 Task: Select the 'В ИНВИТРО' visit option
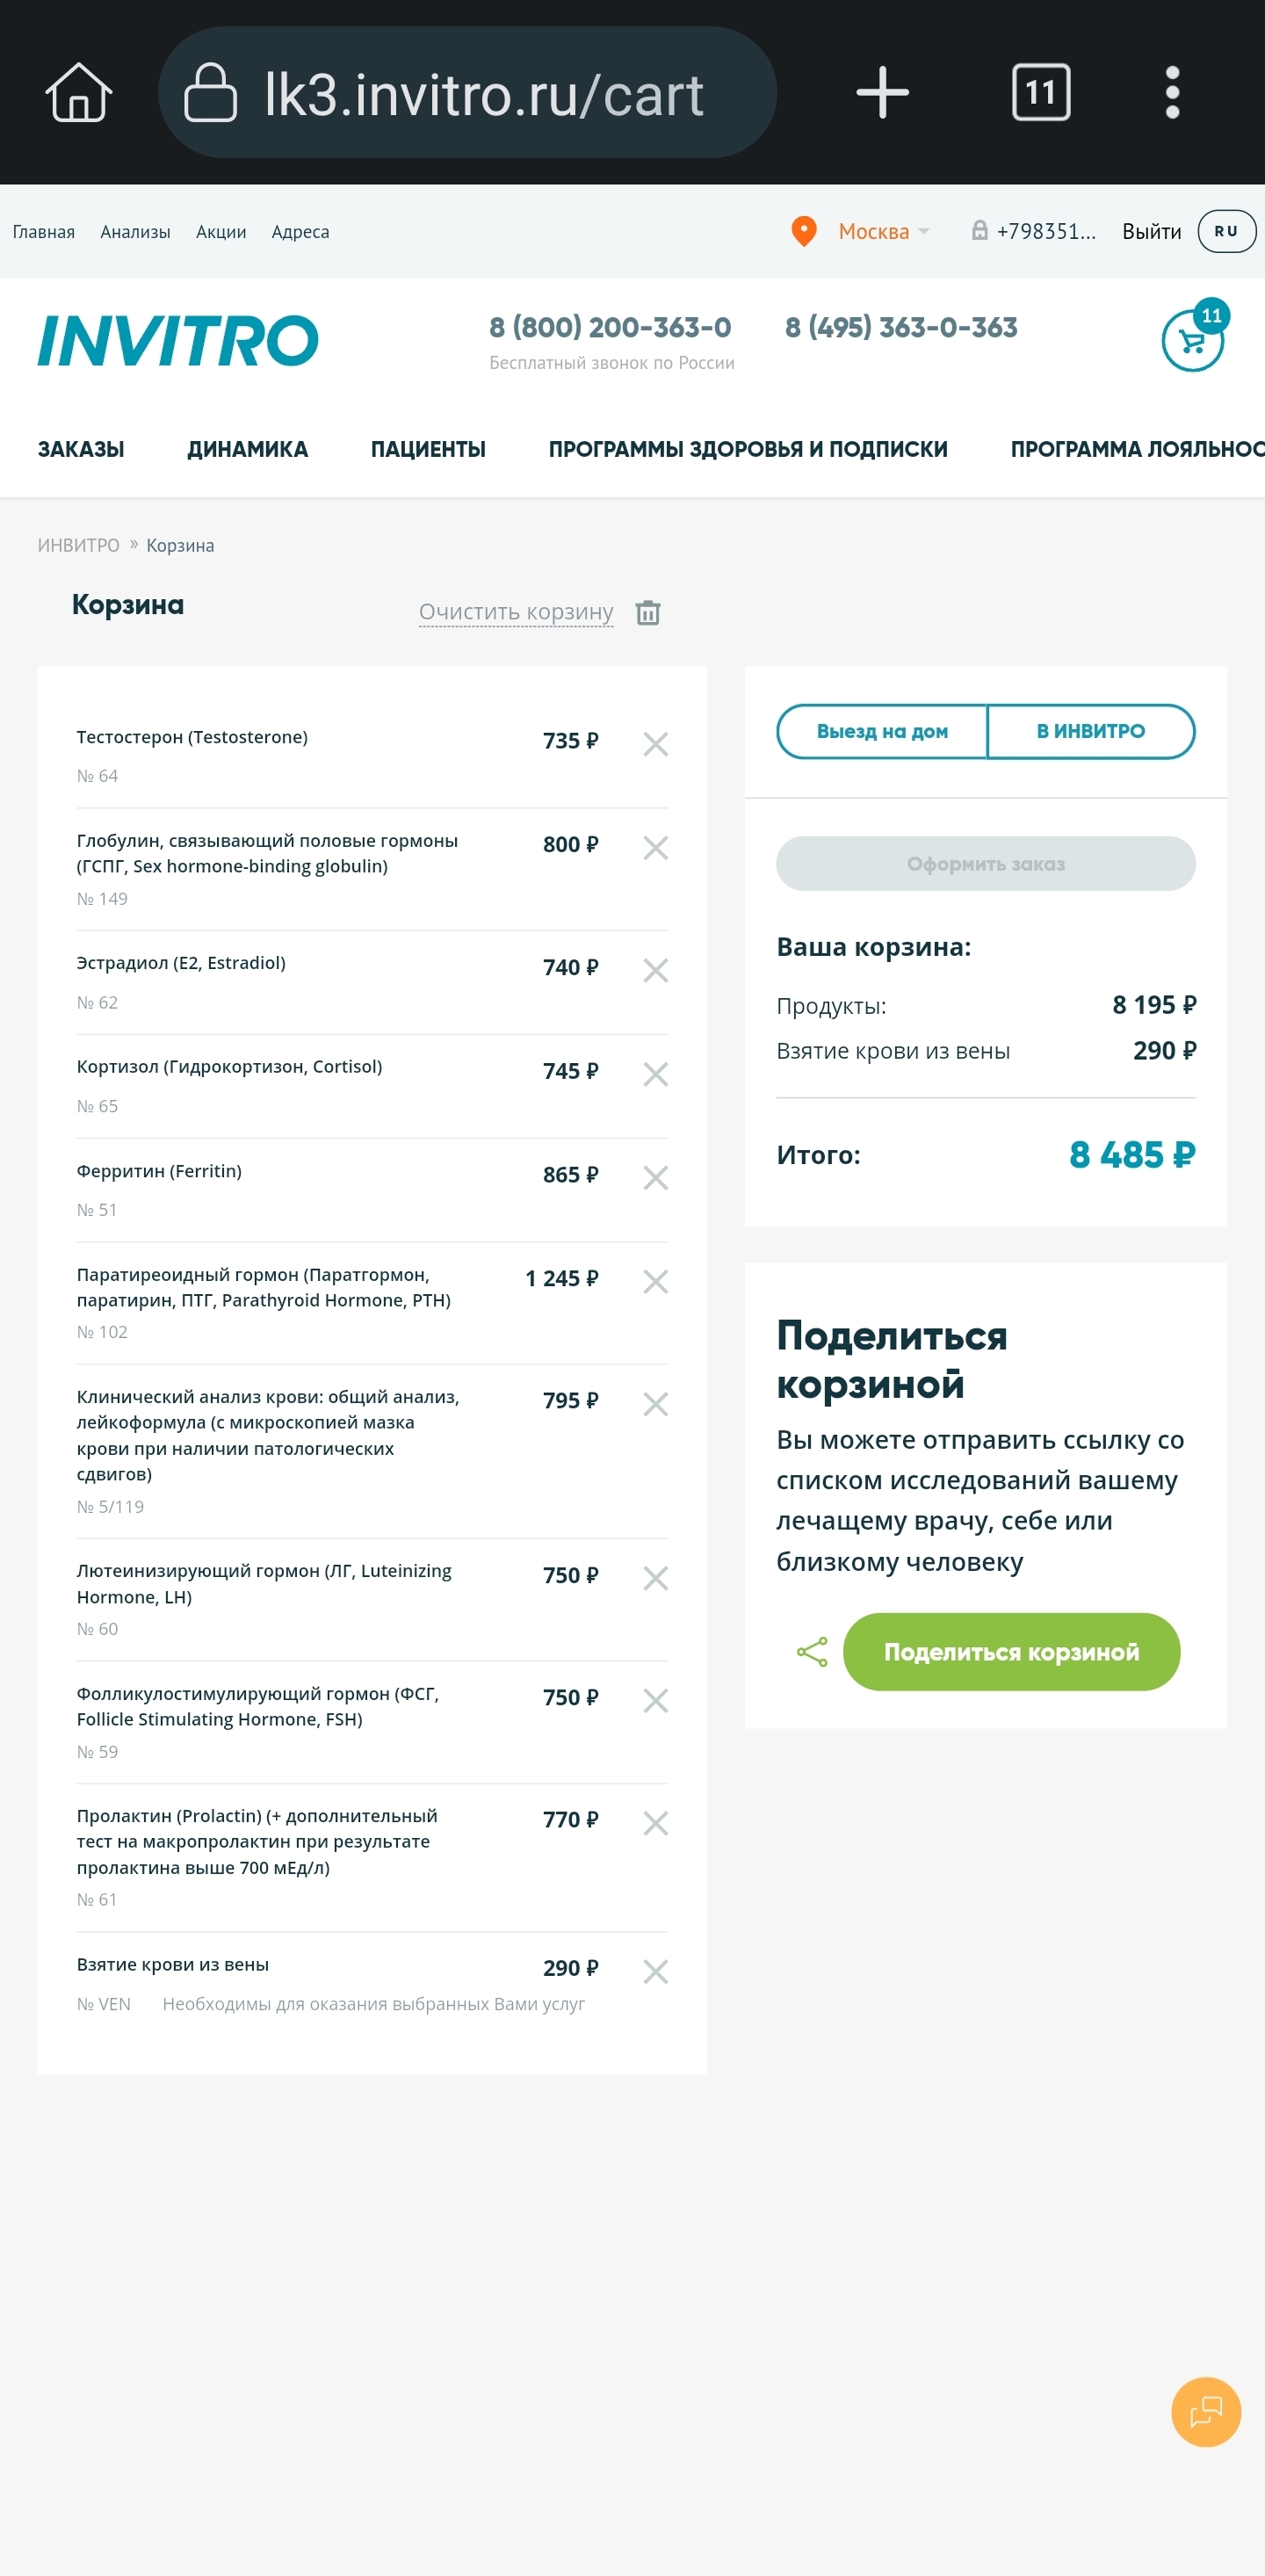(1090, 731)
